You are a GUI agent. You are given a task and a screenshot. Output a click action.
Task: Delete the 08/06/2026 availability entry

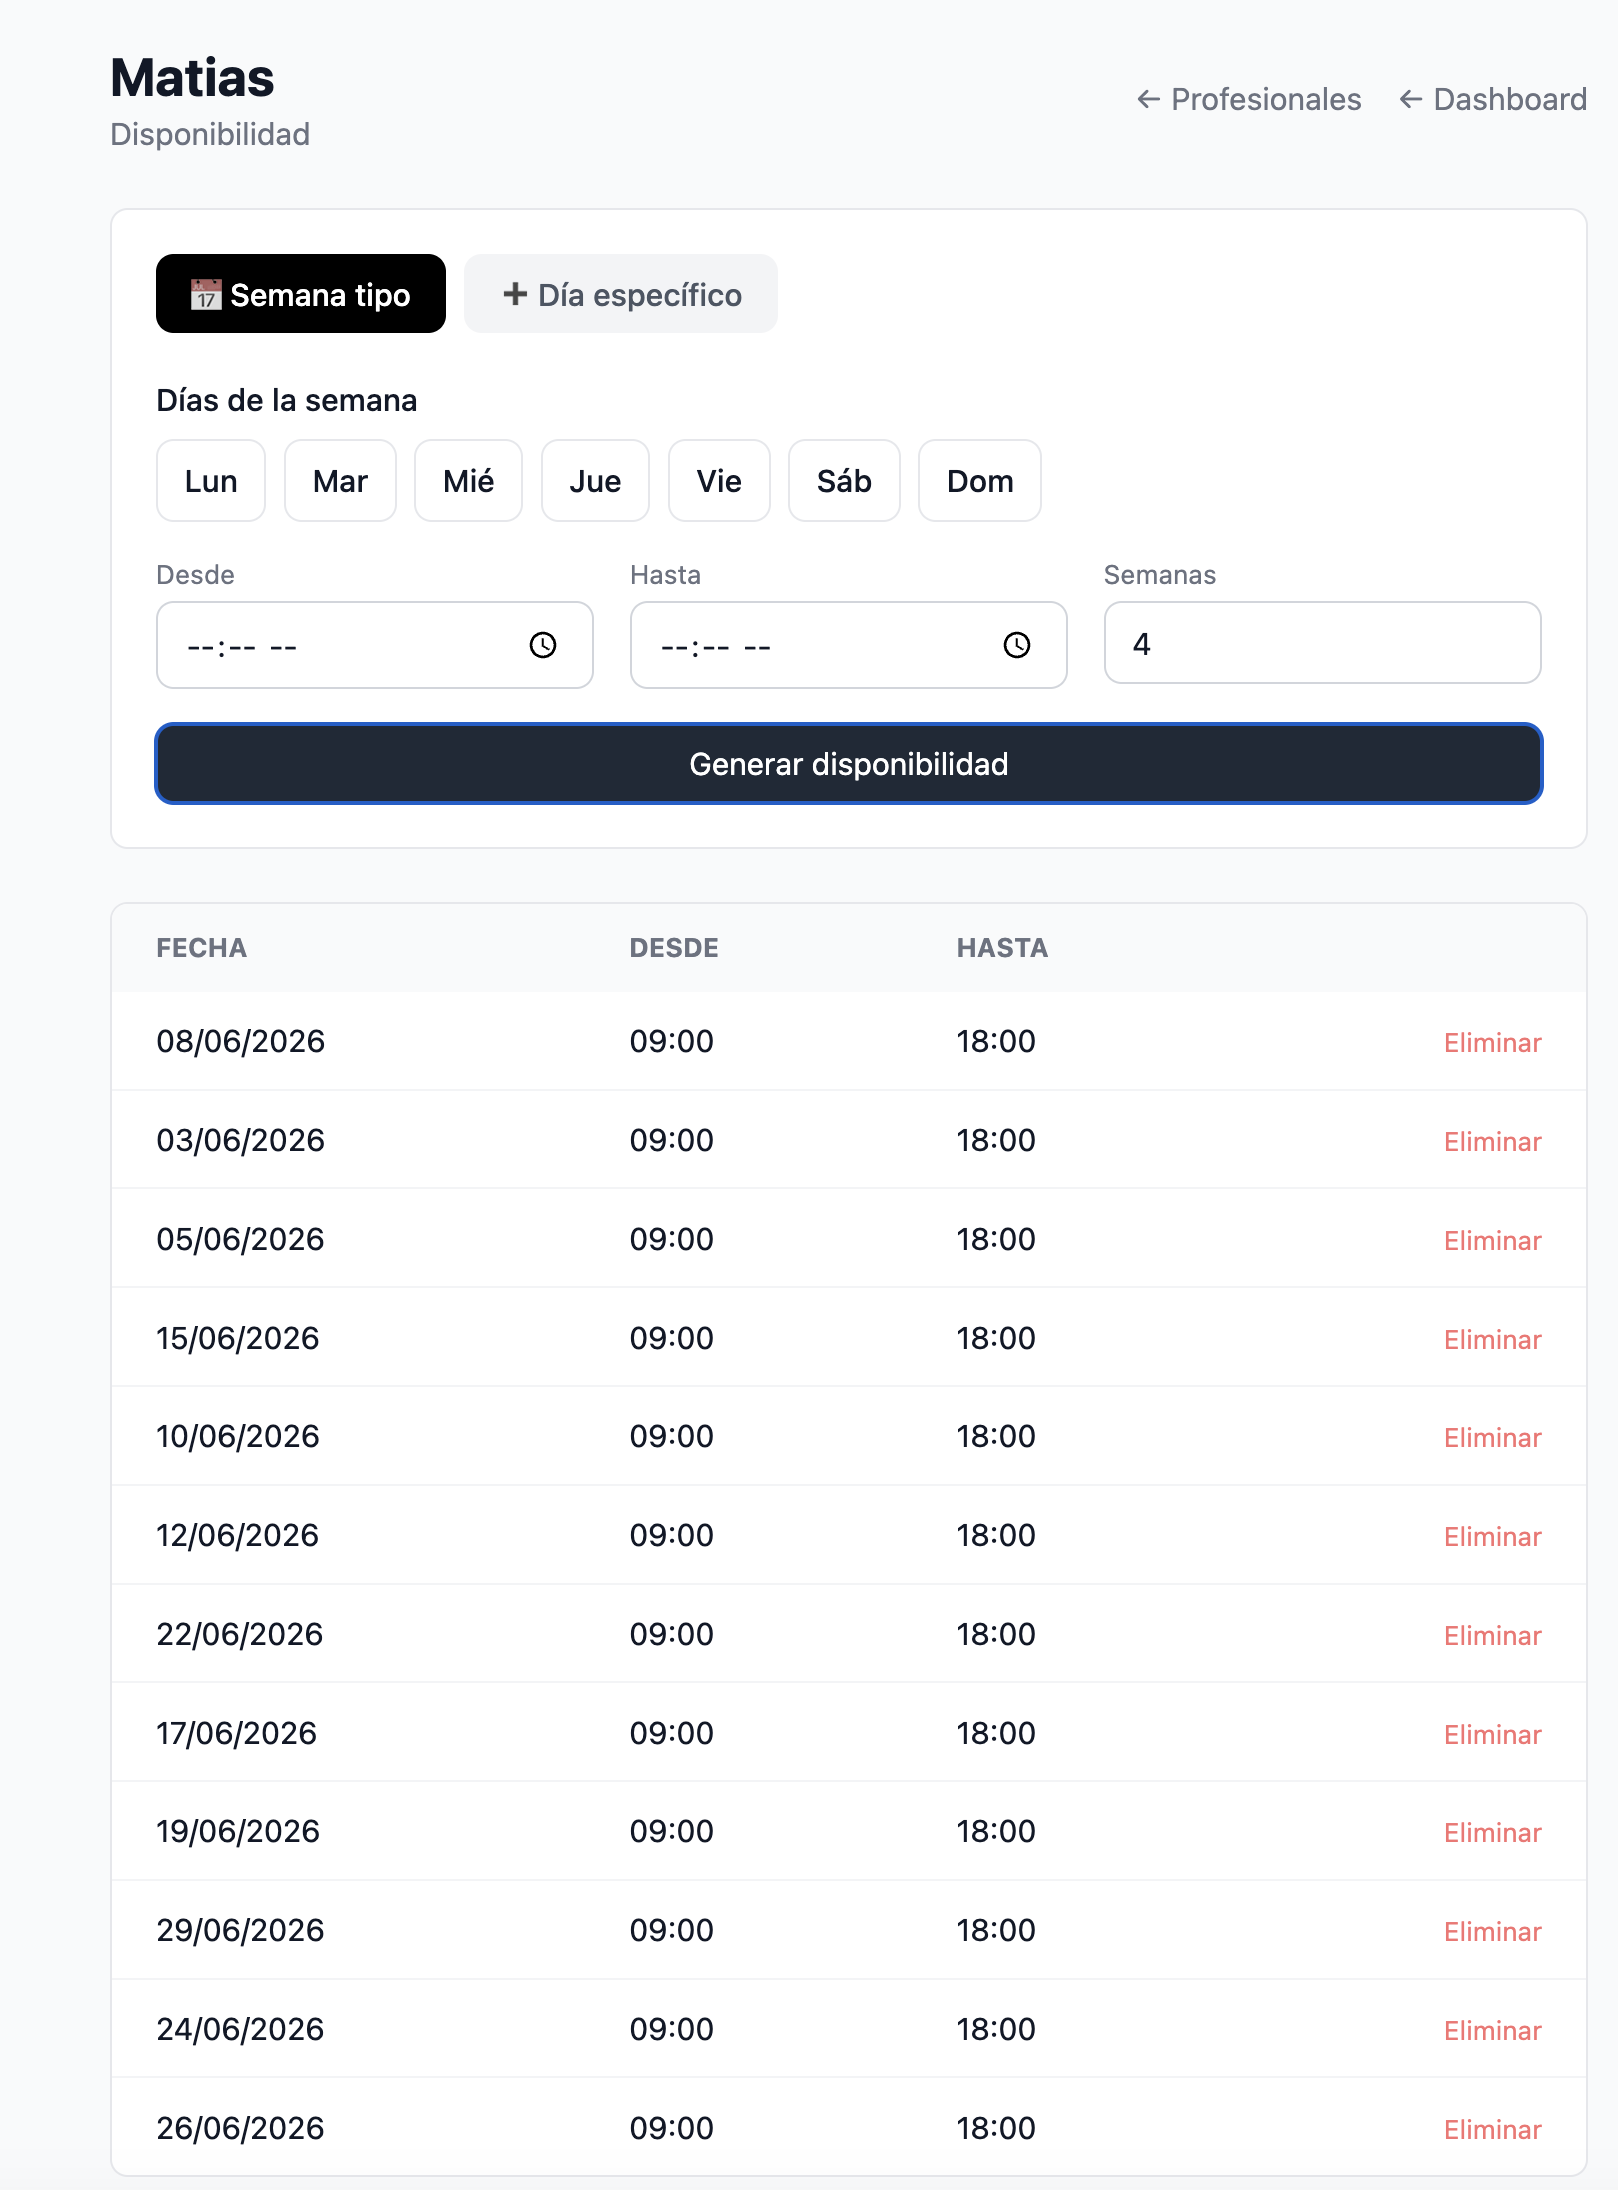coord(1492,1043)
